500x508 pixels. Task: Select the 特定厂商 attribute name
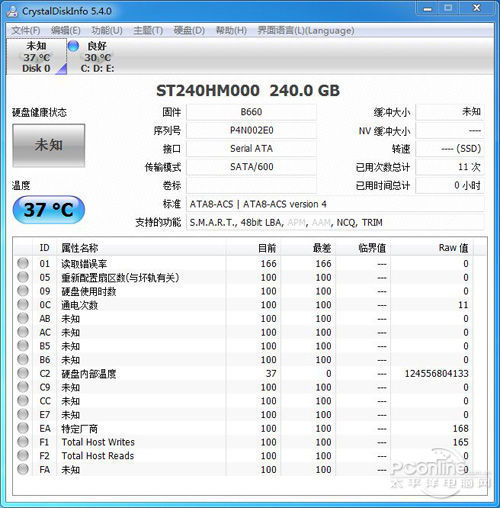pos(79,428)
